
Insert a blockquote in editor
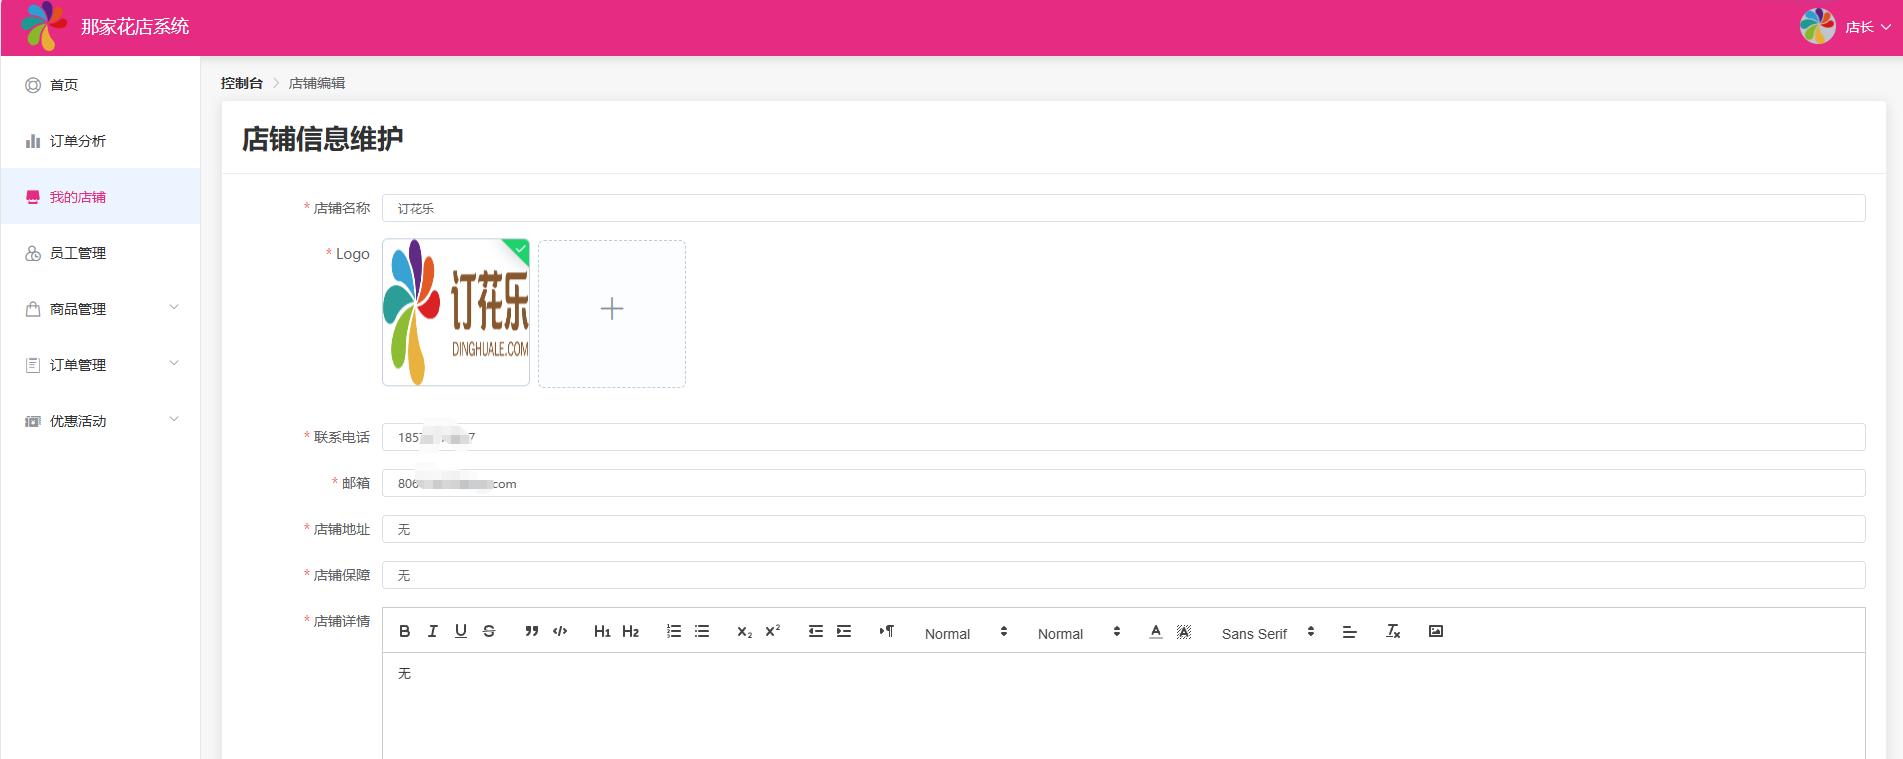pos(532,631)
